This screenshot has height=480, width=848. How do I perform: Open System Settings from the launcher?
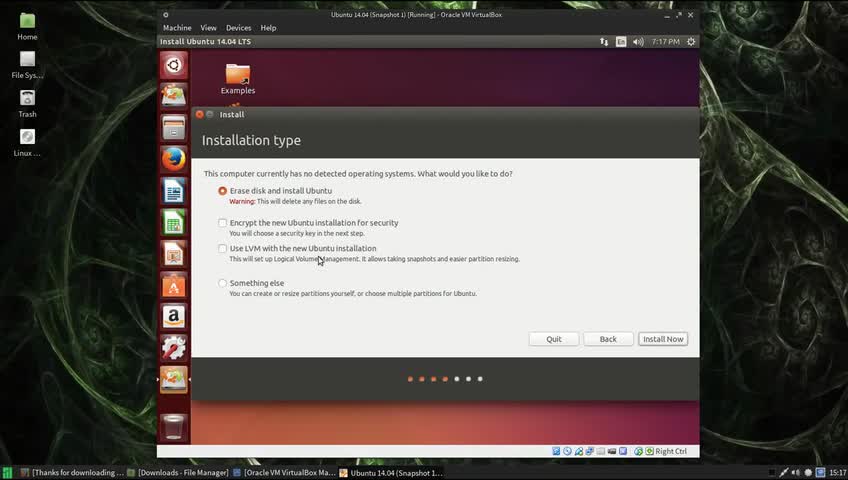[174, 348]
